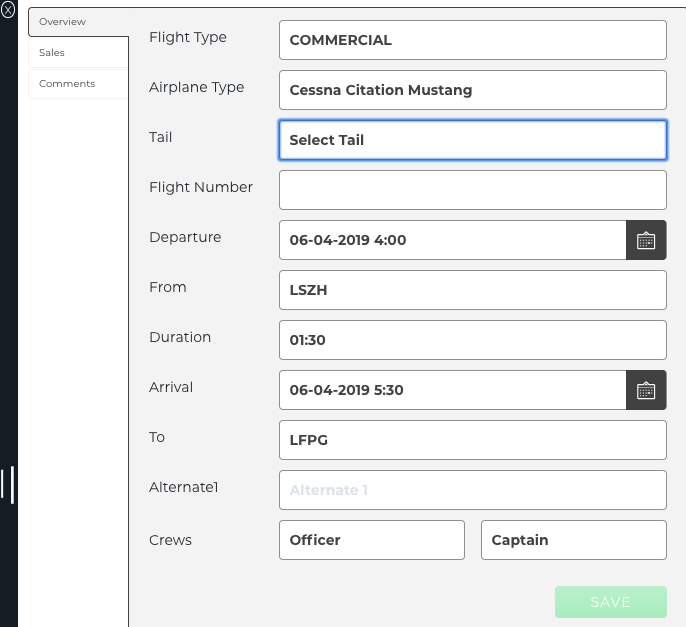686x627 pixels.
Task: Click the Flight Number input field
Action: (472, 190)
